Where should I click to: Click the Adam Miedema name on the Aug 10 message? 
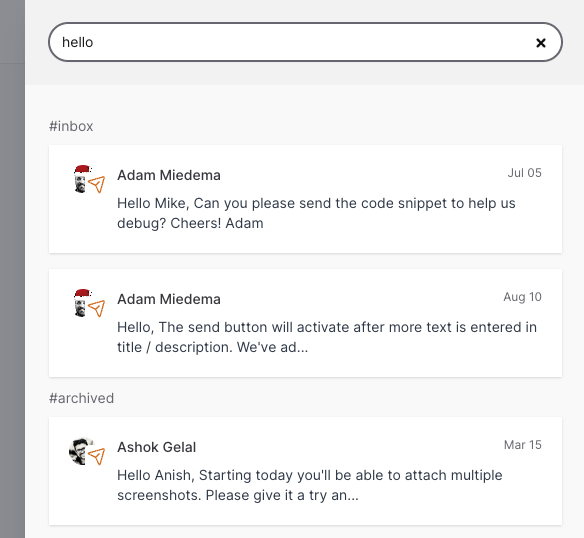coord(169,299)
